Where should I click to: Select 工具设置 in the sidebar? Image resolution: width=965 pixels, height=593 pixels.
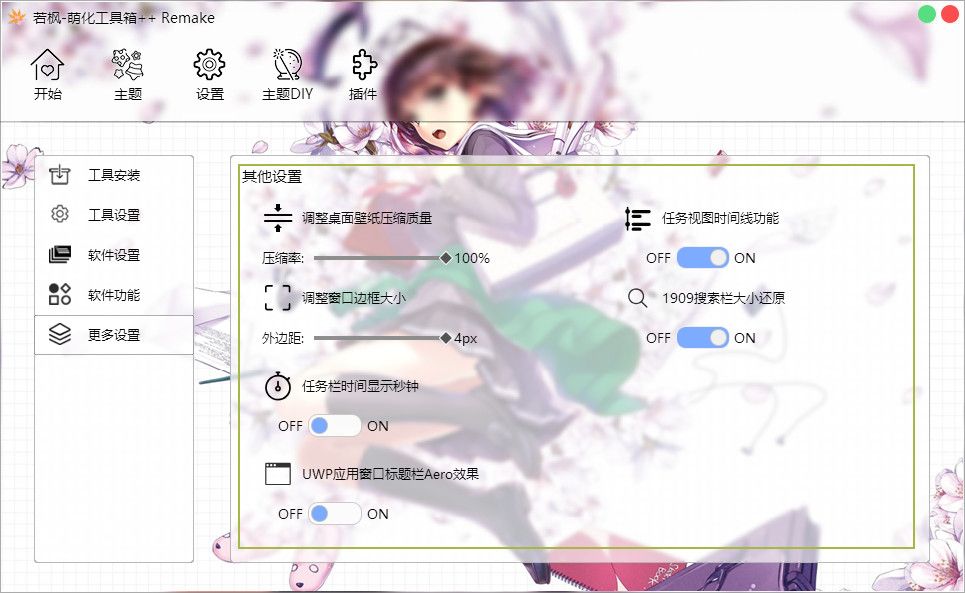(x=114, y=215)
